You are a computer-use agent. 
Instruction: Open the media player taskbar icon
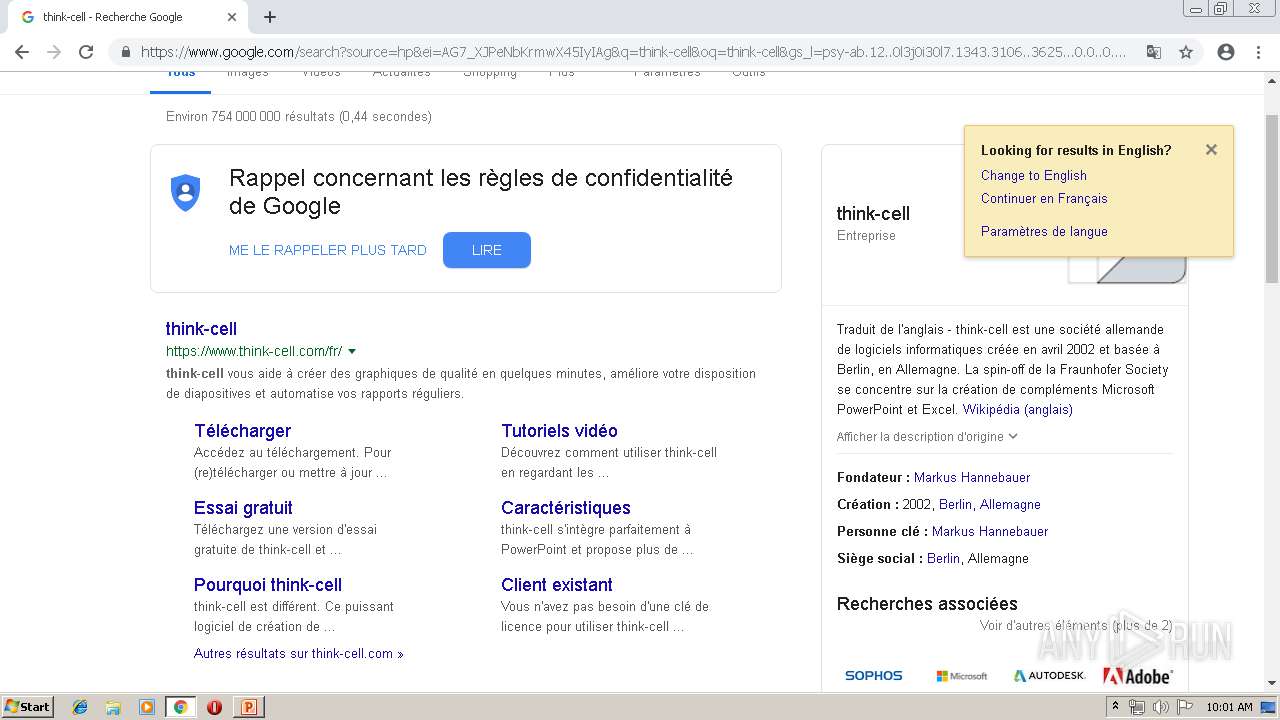click(x=147, y=707)
